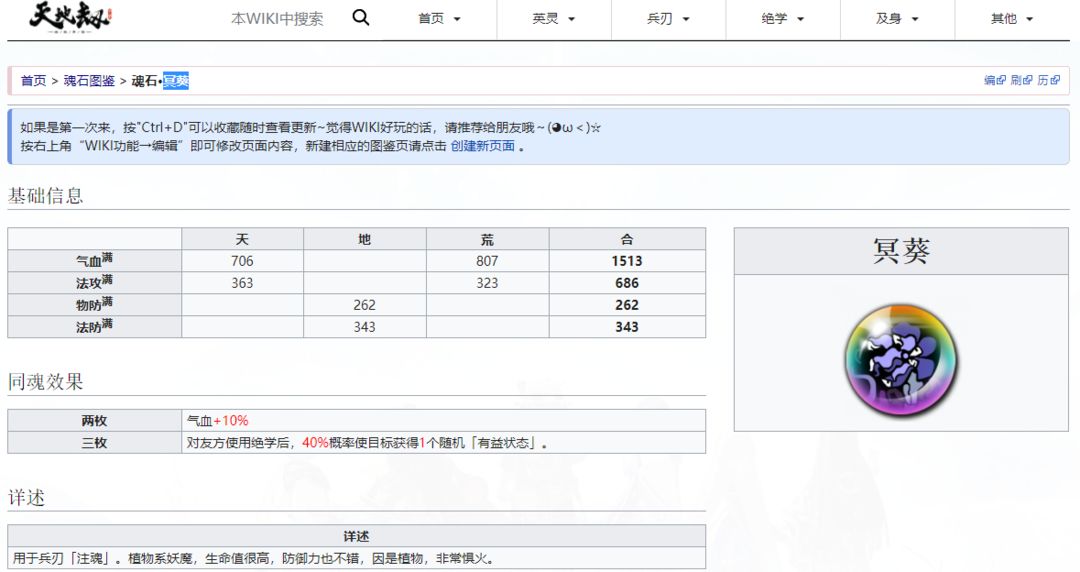Click the 合 column header
The height and width of the screenshot is (572, 1080).
[x=627, y=239]
